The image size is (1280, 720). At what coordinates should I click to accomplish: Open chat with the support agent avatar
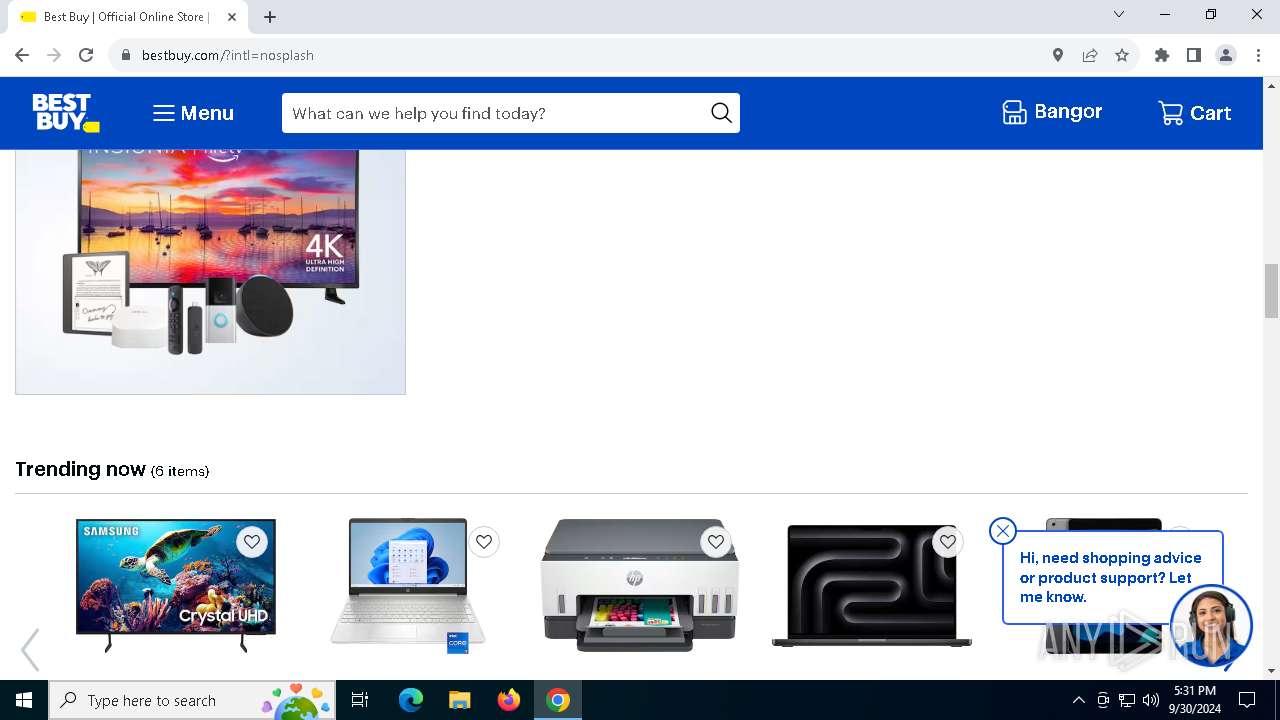1211,626
